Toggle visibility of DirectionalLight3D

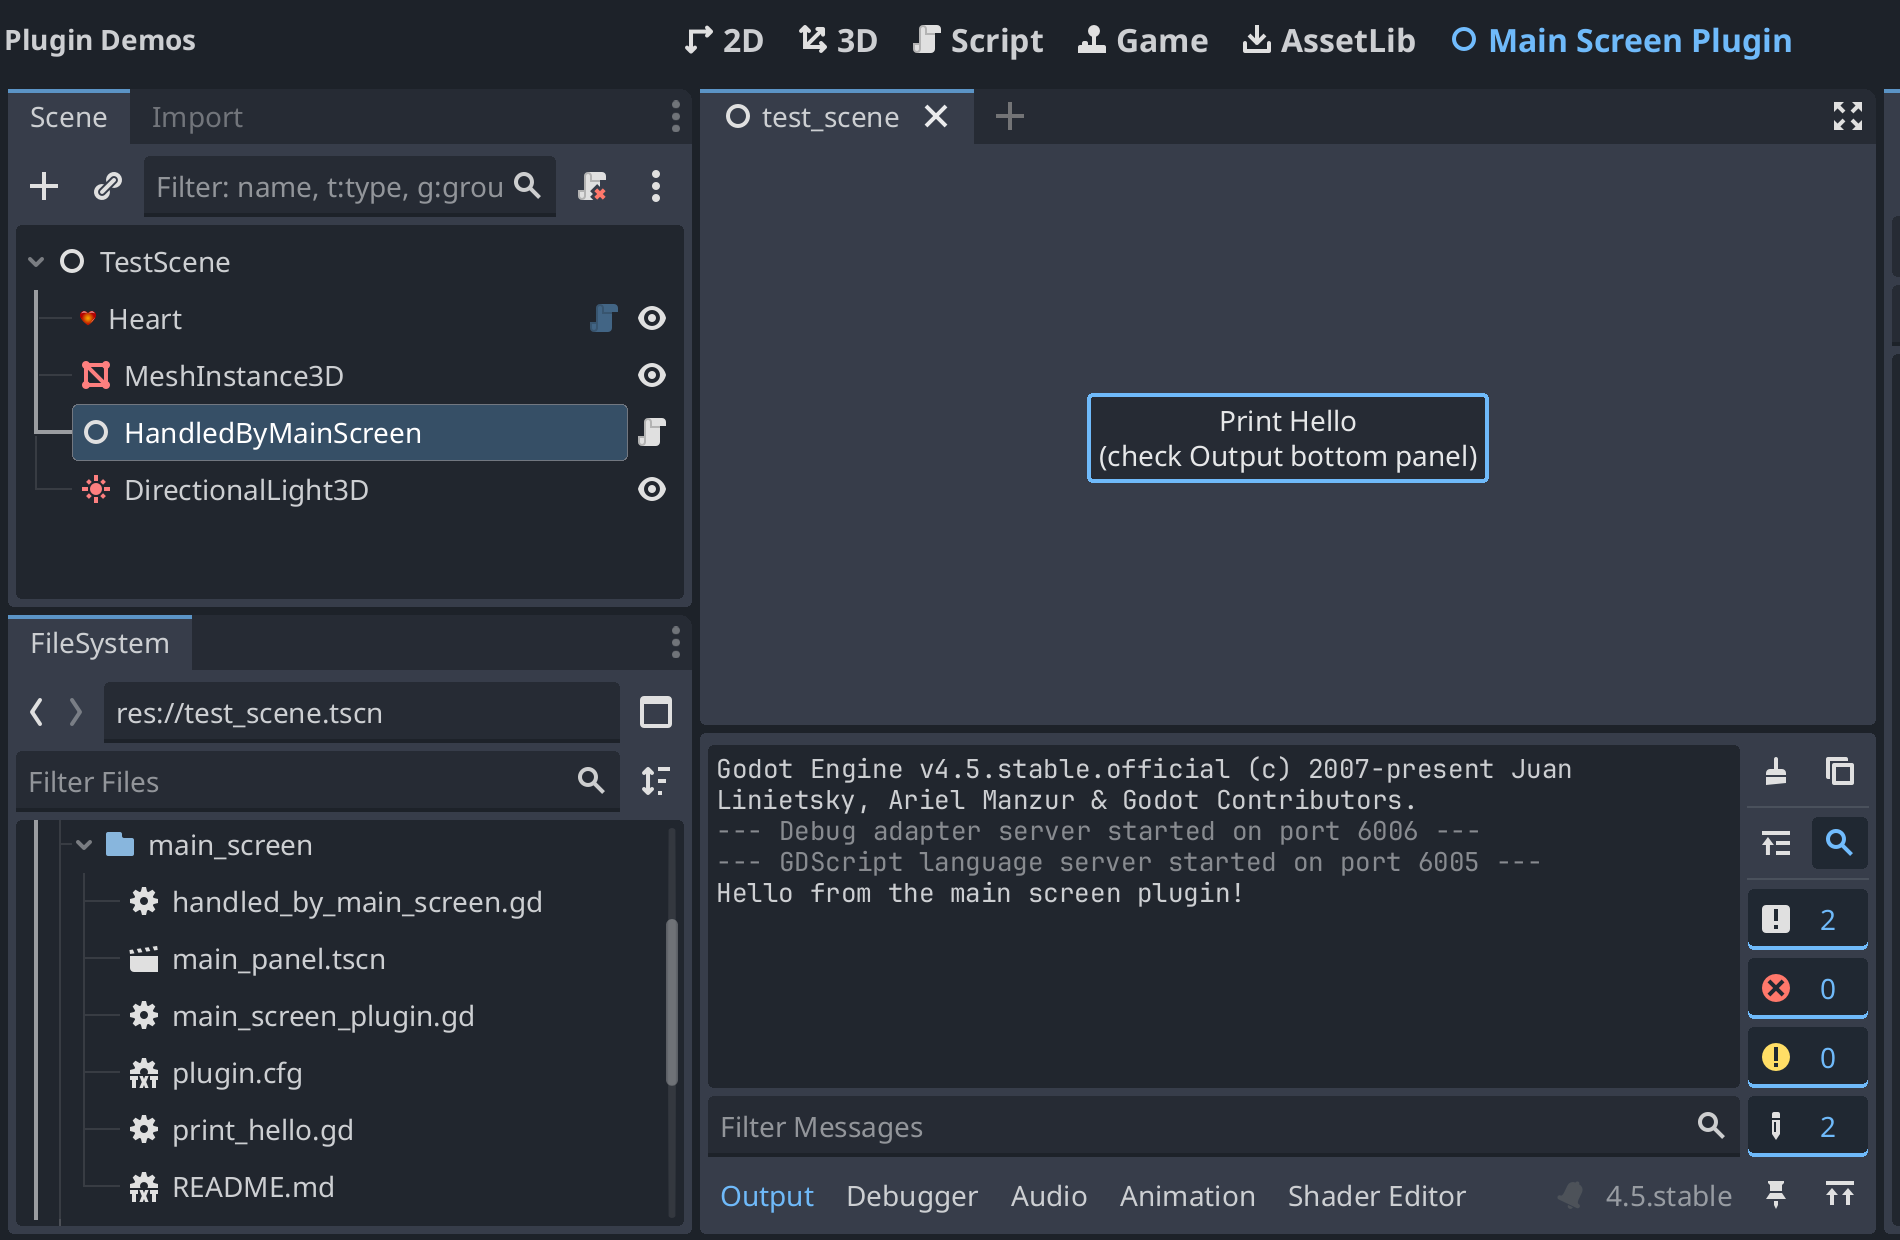[652, 489]
